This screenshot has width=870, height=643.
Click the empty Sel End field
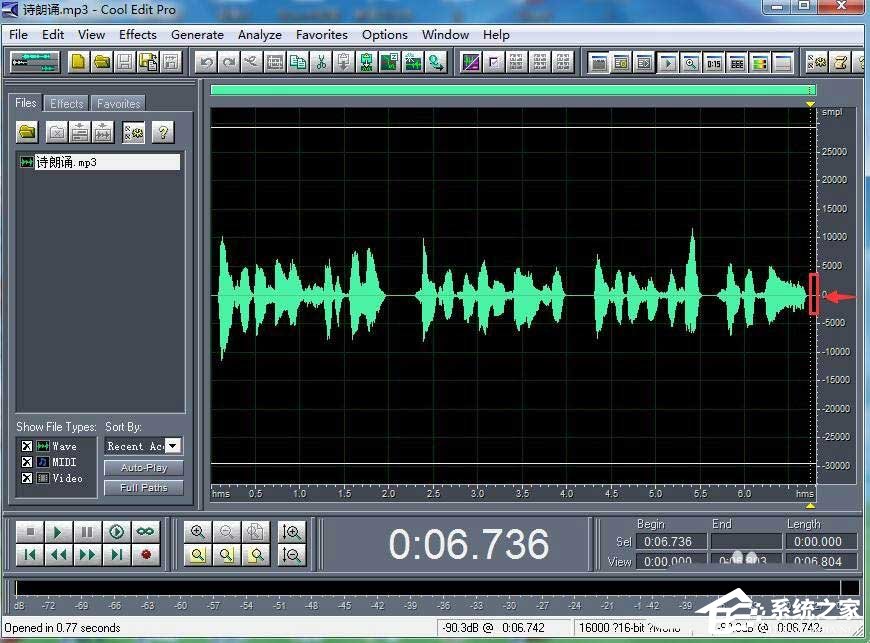746,541
